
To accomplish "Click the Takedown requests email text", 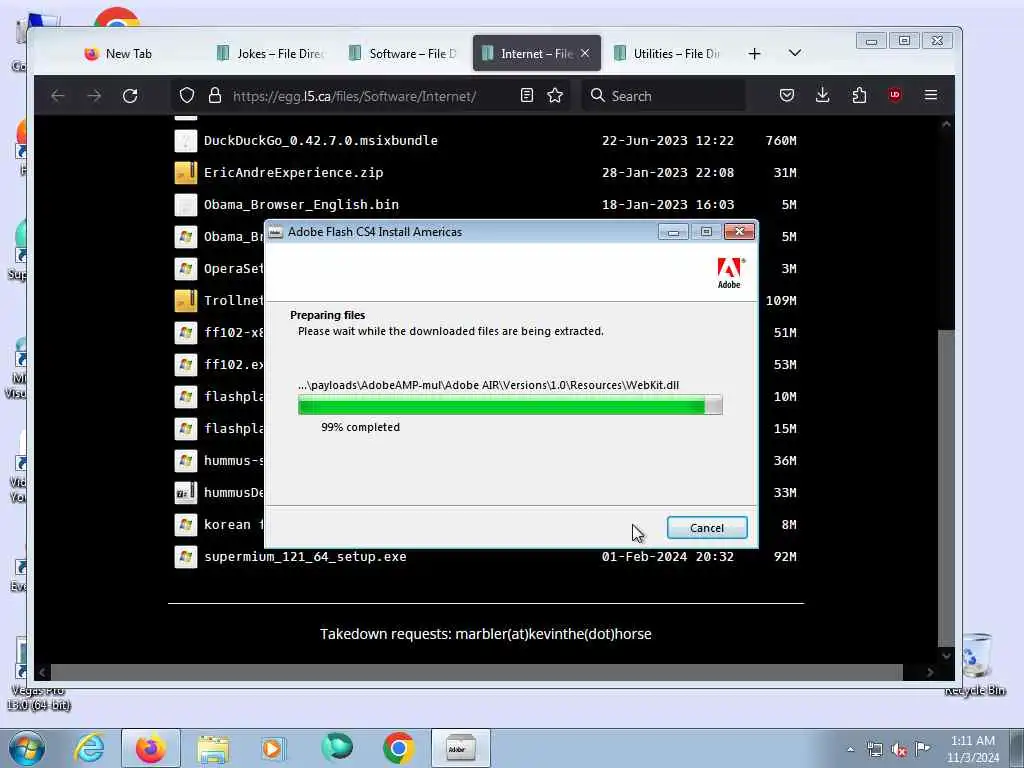I will coord(486,634).
